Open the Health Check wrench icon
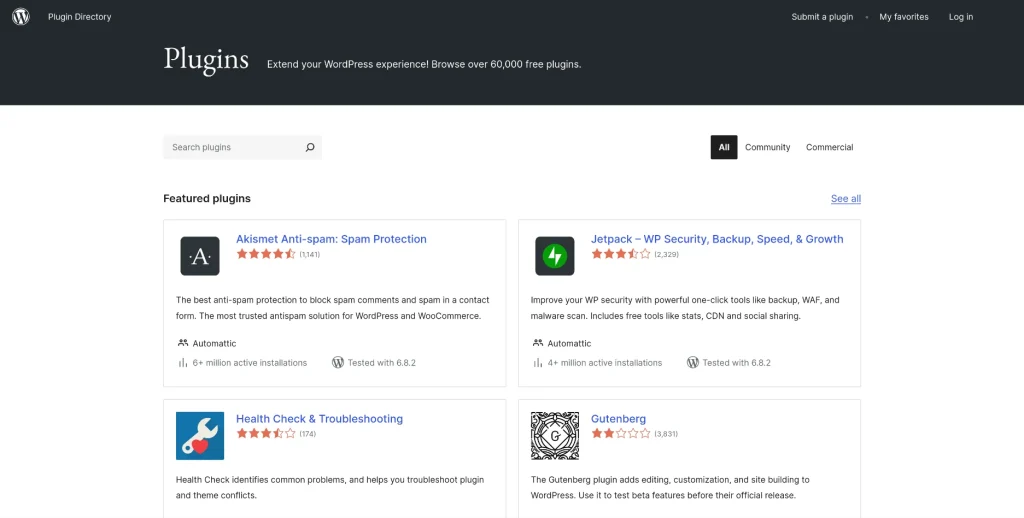Screen dimensions: 1024x518 click(200, 436)
